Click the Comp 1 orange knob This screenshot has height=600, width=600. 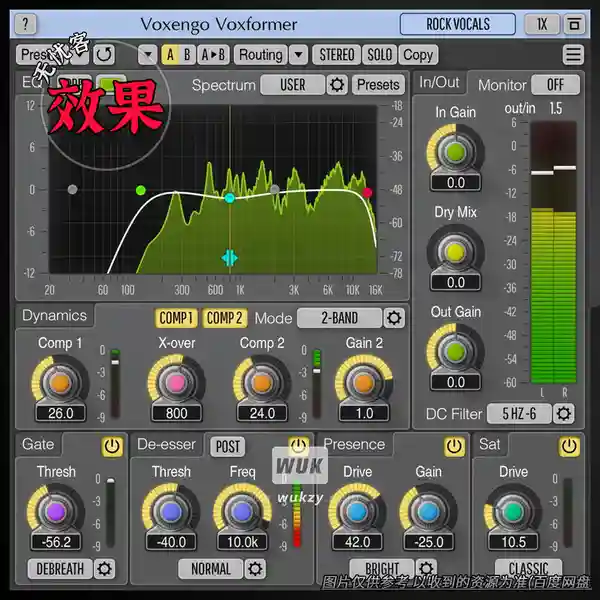60,383
